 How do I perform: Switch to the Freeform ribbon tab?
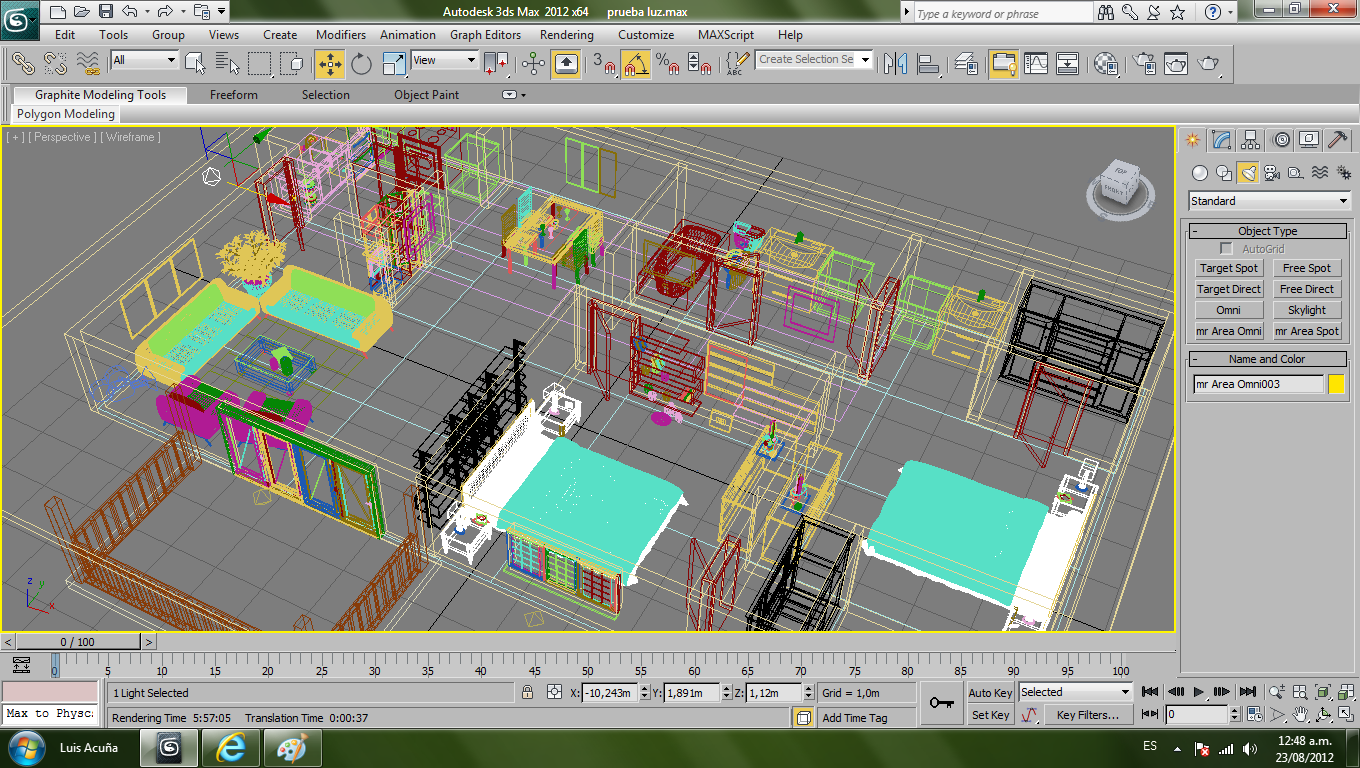[x=234, y=95]
